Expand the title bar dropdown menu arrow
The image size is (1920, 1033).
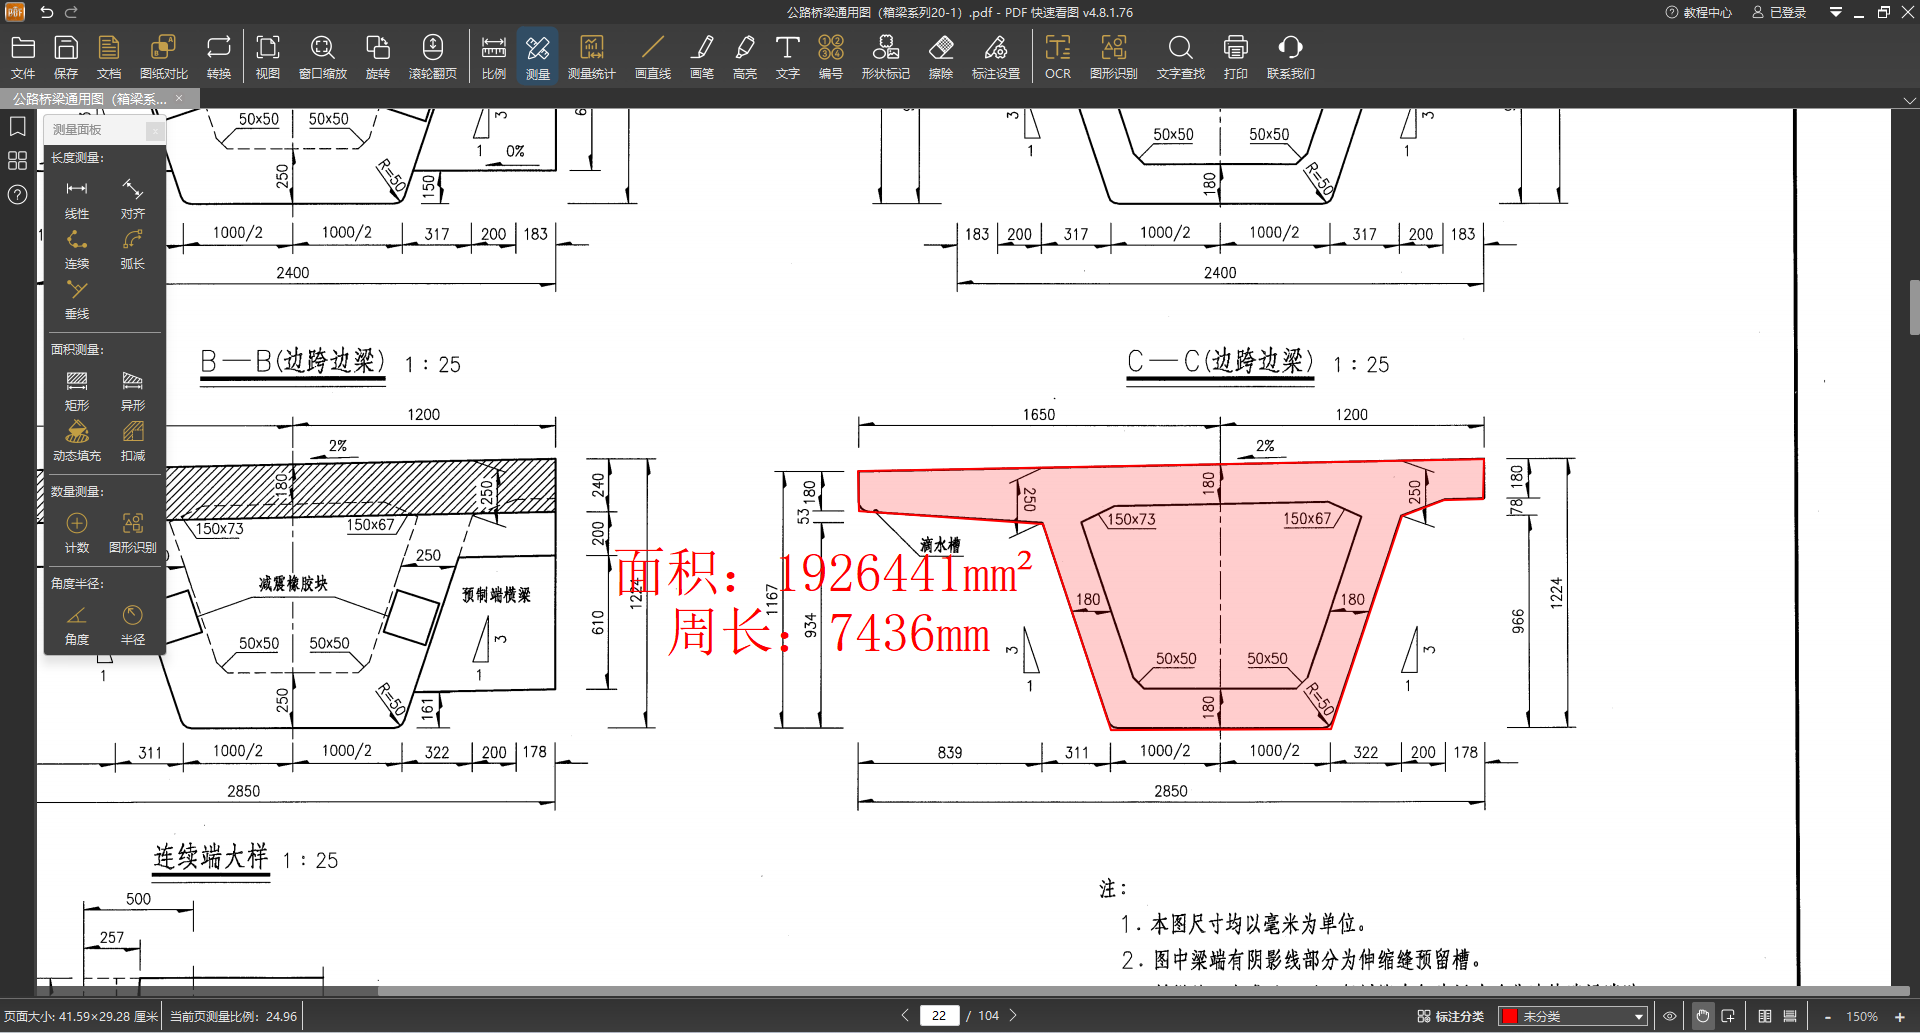coord(1835,12)
